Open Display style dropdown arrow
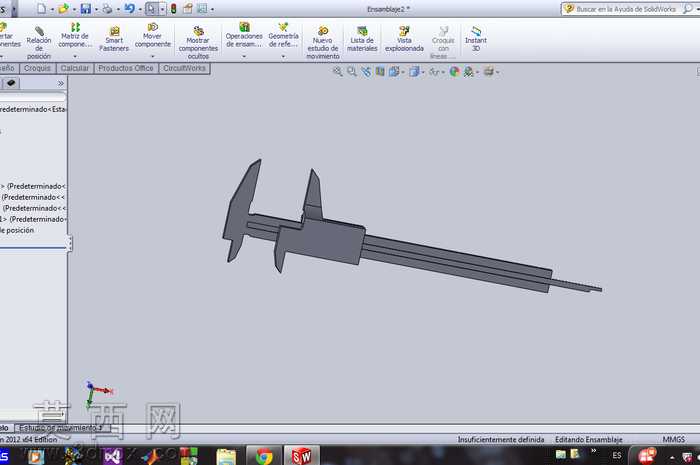The width and height of the screenshot is (700, 465). coord(422,72)
